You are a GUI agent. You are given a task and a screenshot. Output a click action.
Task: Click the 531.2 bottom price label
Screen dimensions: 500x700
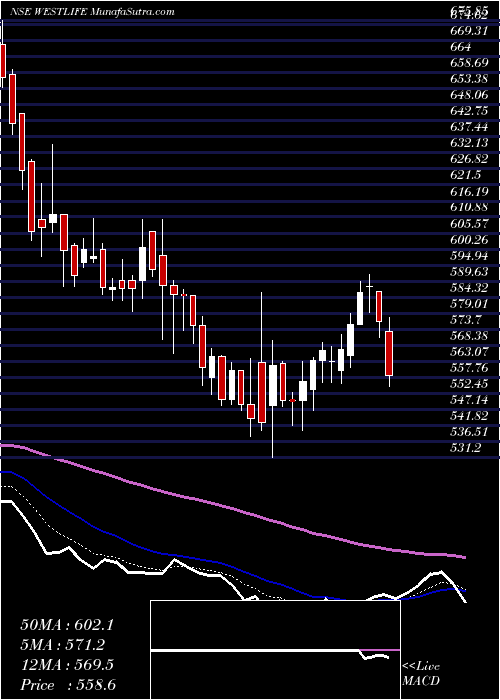[468, 449]
